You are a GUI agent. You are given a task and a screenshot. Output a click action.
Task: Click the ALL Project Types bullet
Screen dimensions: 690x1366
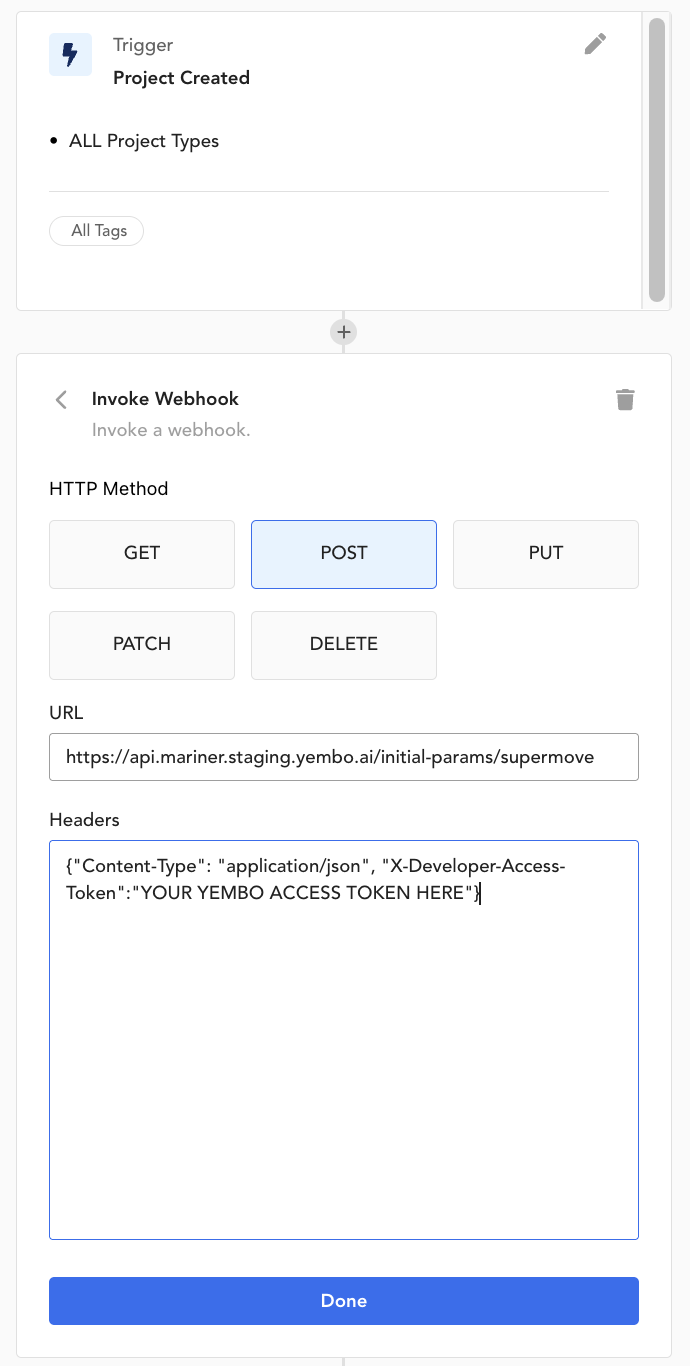[x=144, y=141]
